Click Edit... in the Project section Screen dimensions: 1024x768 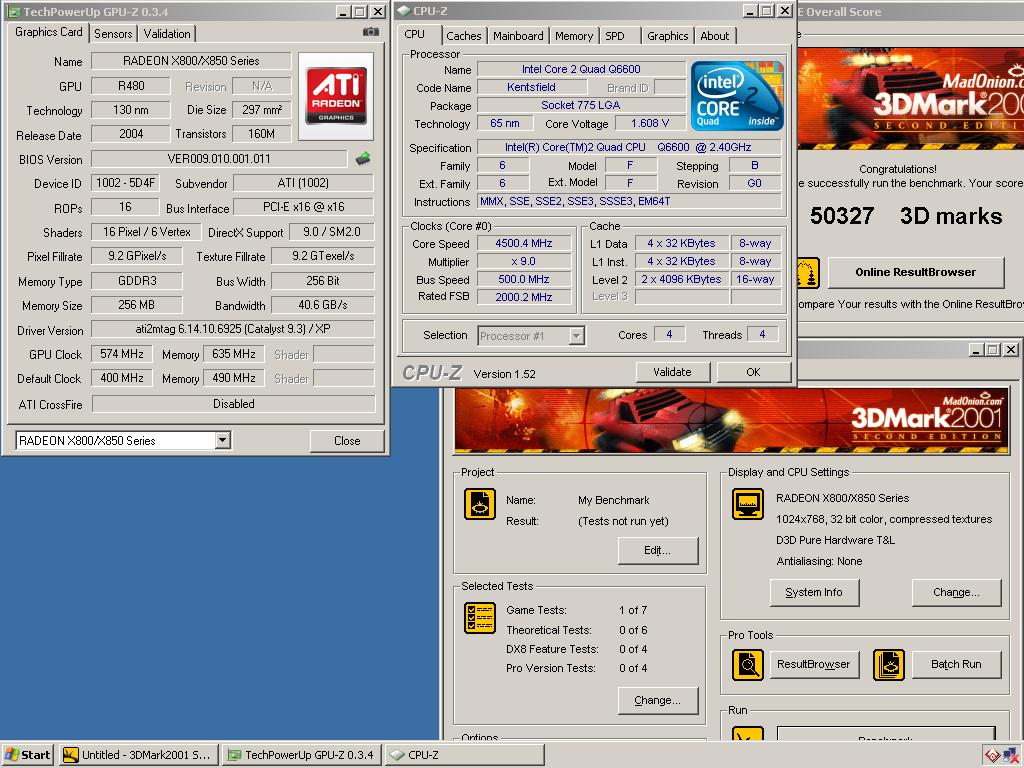(658, 551)
